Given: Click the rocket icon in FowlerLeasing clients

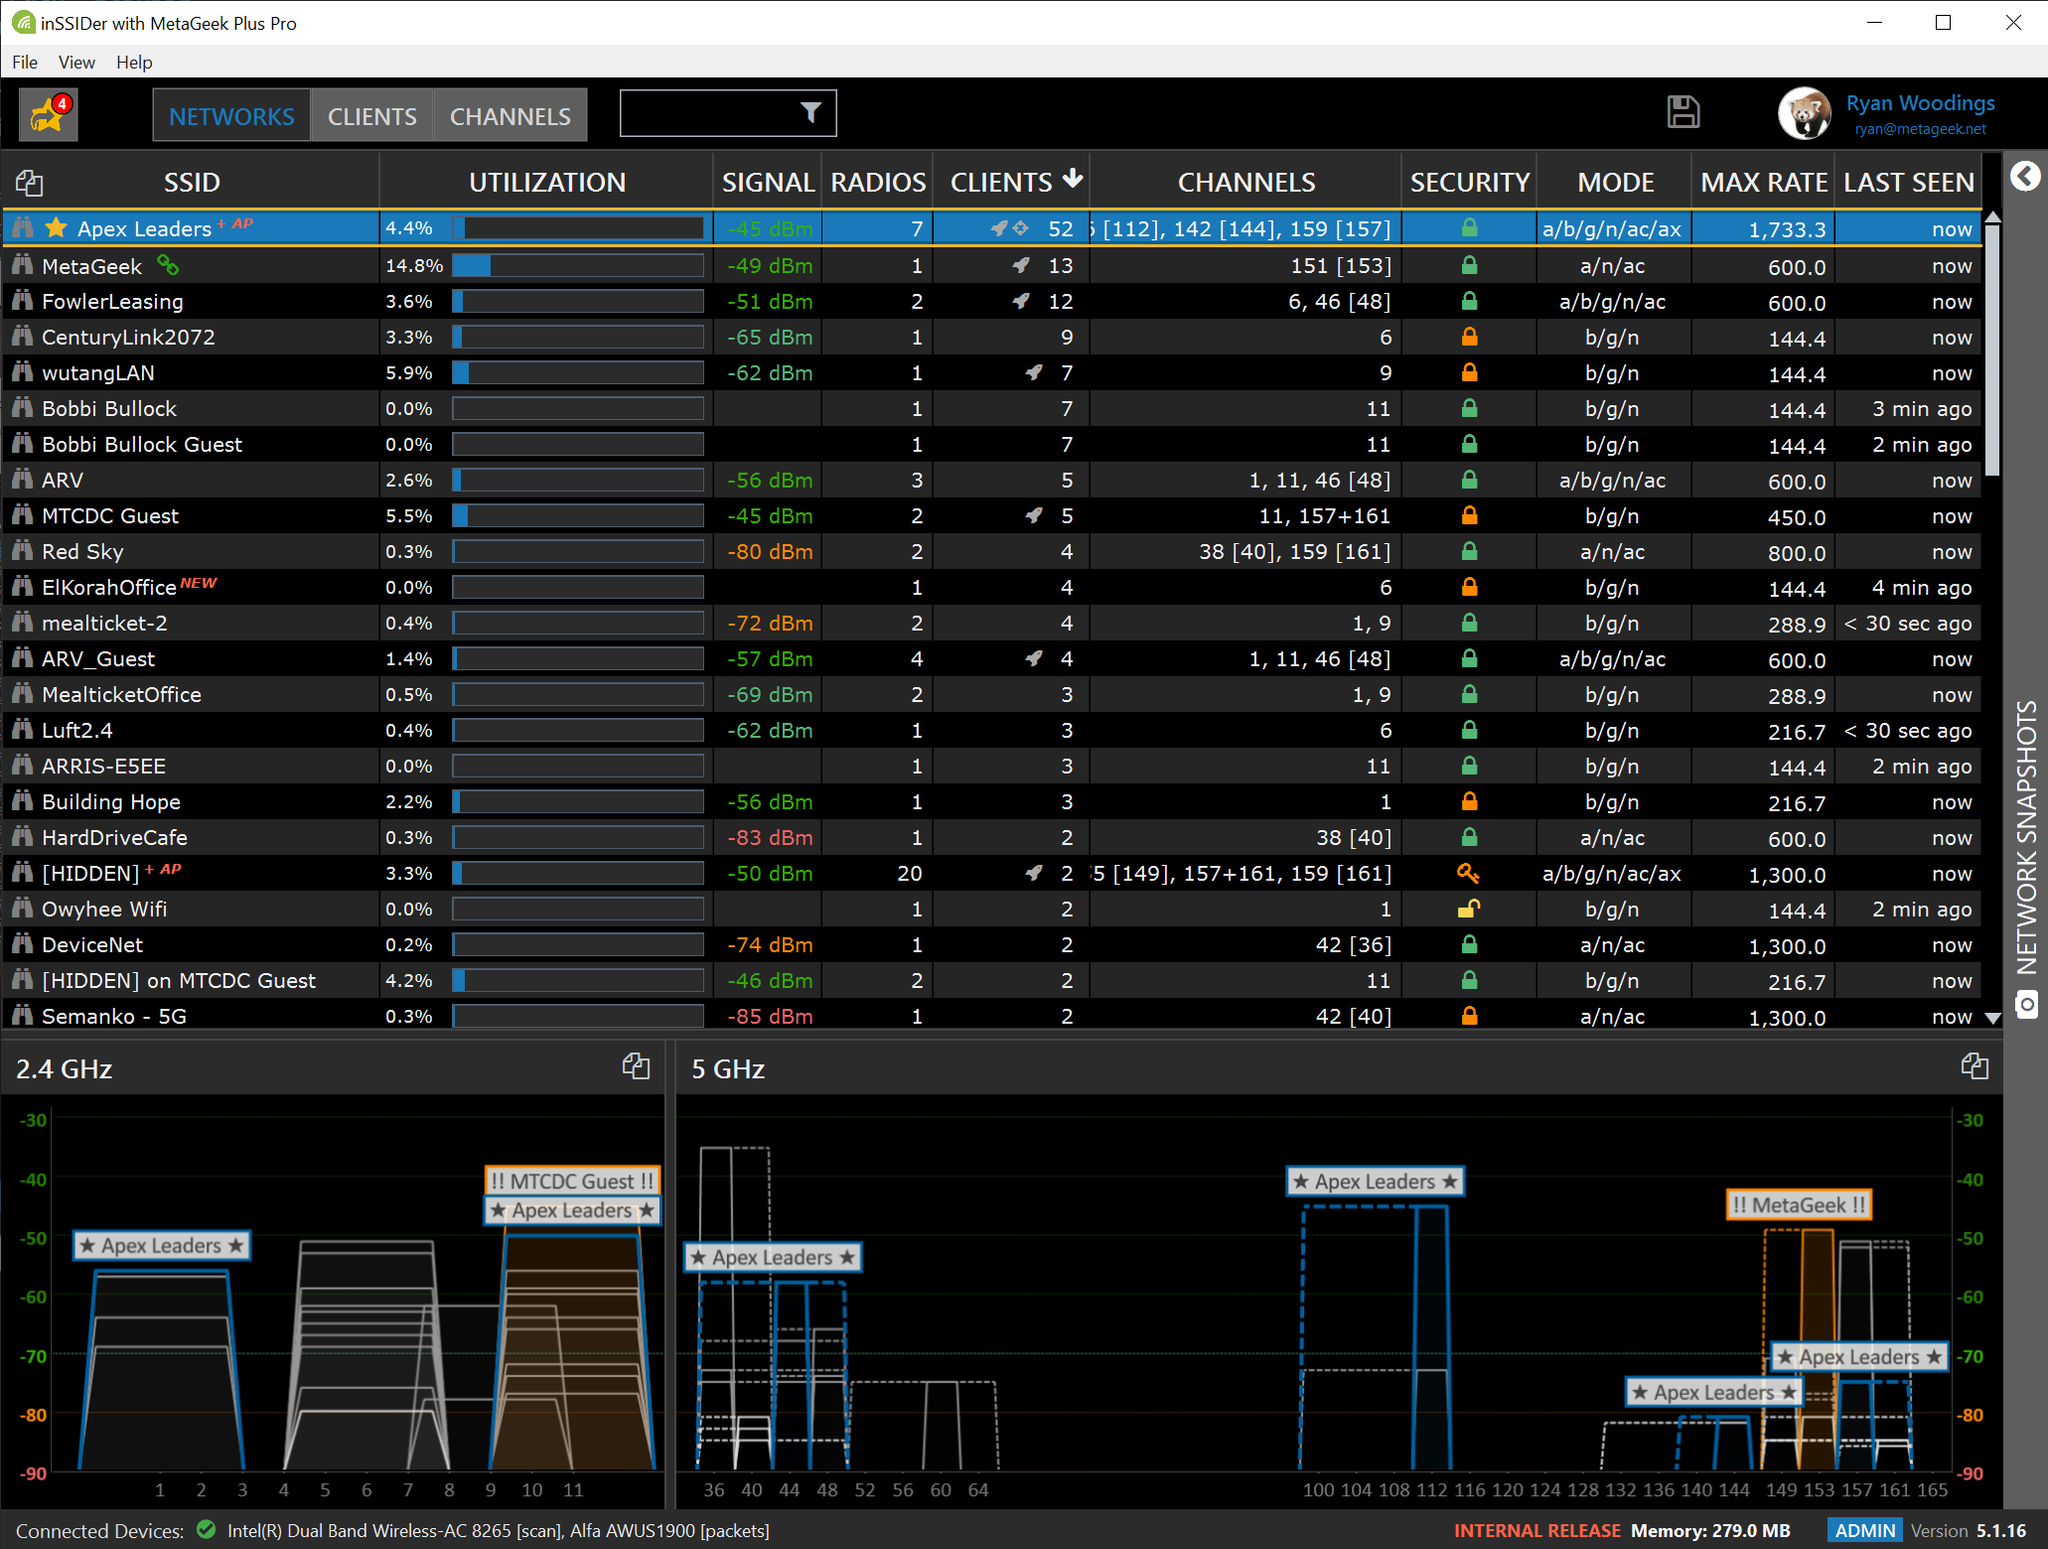Looking at the screenshot, I should click(x=1021, y=301).
